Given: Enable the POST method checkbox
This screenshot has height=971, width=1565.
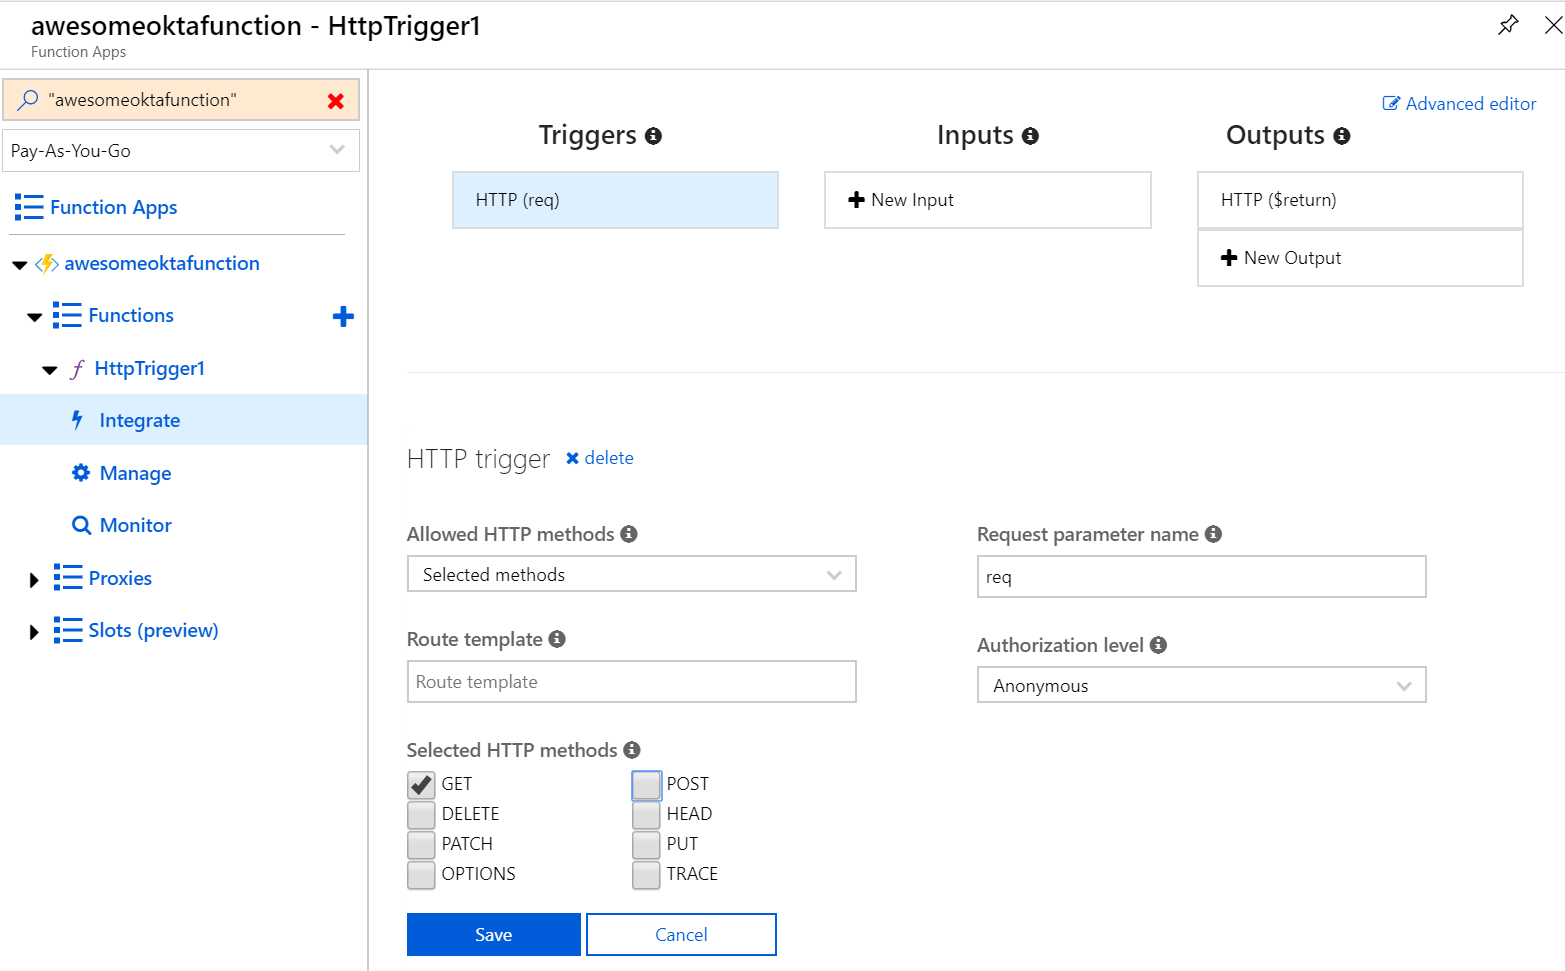Looking at the screenshot, I should (646, 785).
